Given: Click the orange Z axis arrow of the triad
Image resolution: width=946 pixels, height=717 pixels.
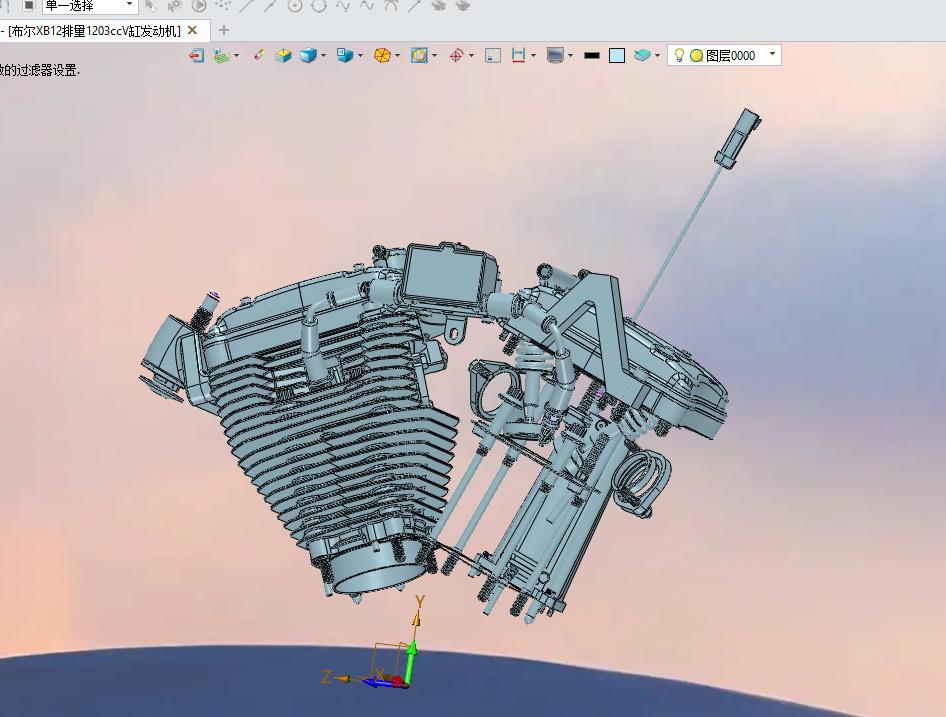Looking at the screenshot, I should click(341, 679).
